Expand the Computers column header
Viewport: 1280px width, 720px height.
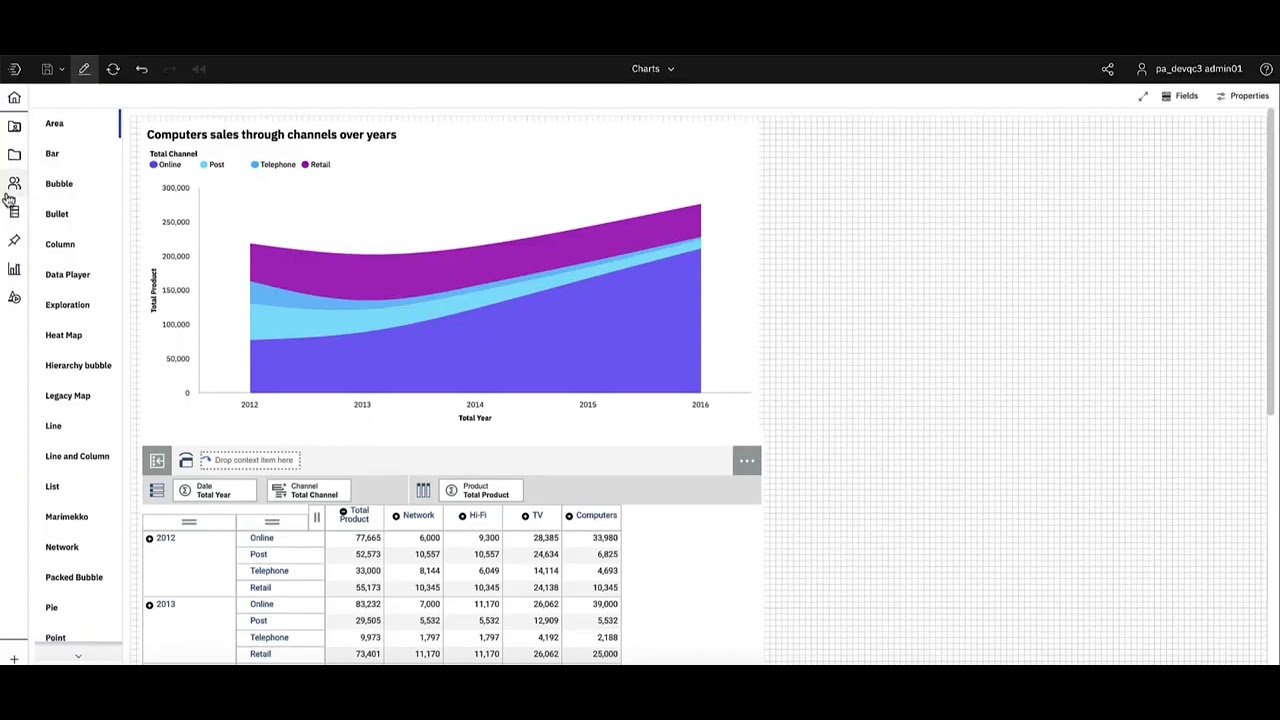click(x=569, y=516)
